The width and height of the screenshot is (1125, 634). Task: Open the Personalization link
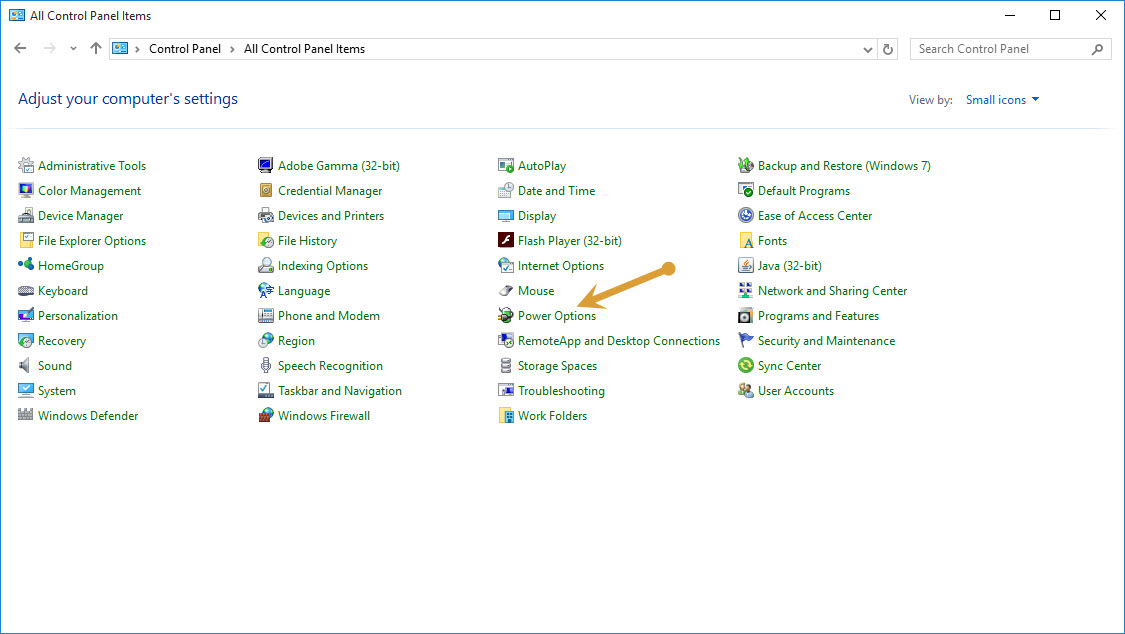pos(77,316)
